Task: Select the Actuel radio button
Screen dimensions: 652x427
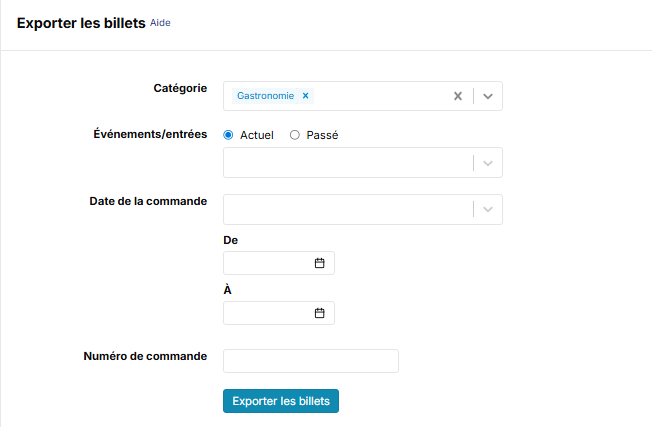Action: pyautogui.click(x=229, y=135)
